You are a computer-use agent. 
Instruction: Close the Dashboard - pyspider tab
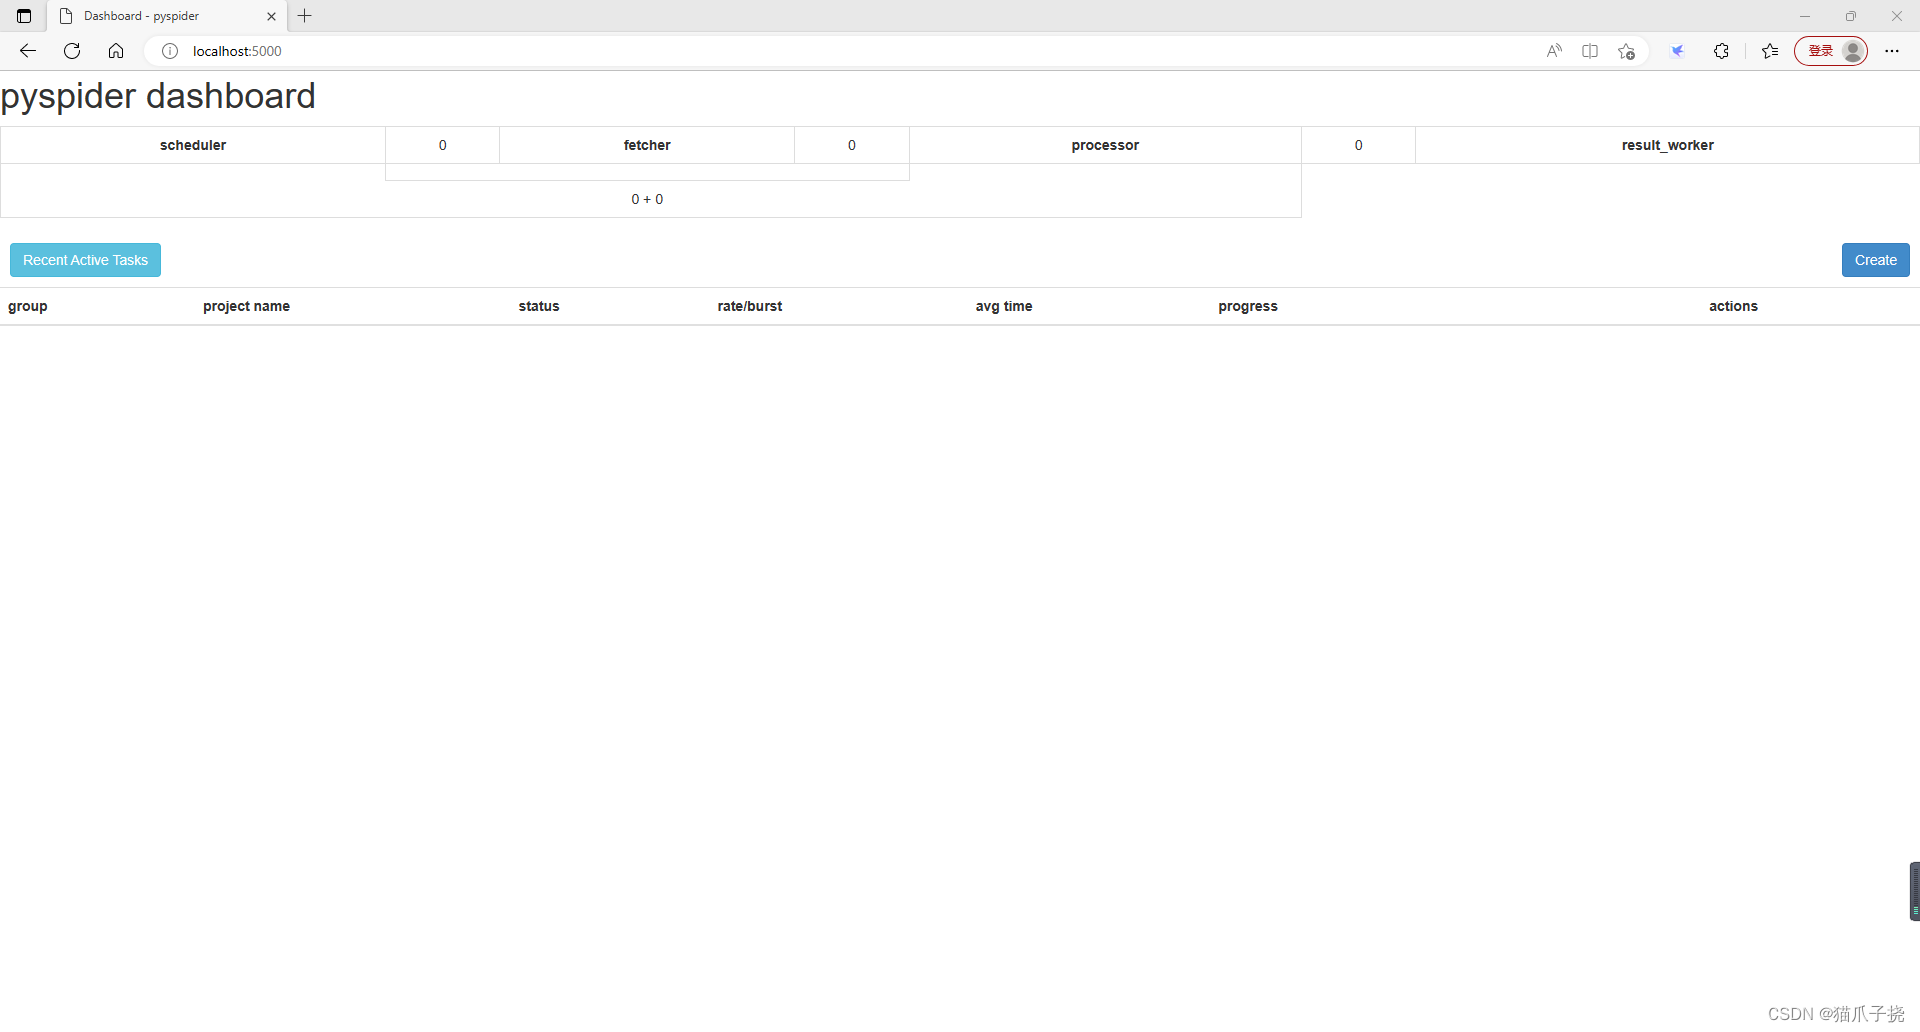pyautogui.click(x=271, y=16)
